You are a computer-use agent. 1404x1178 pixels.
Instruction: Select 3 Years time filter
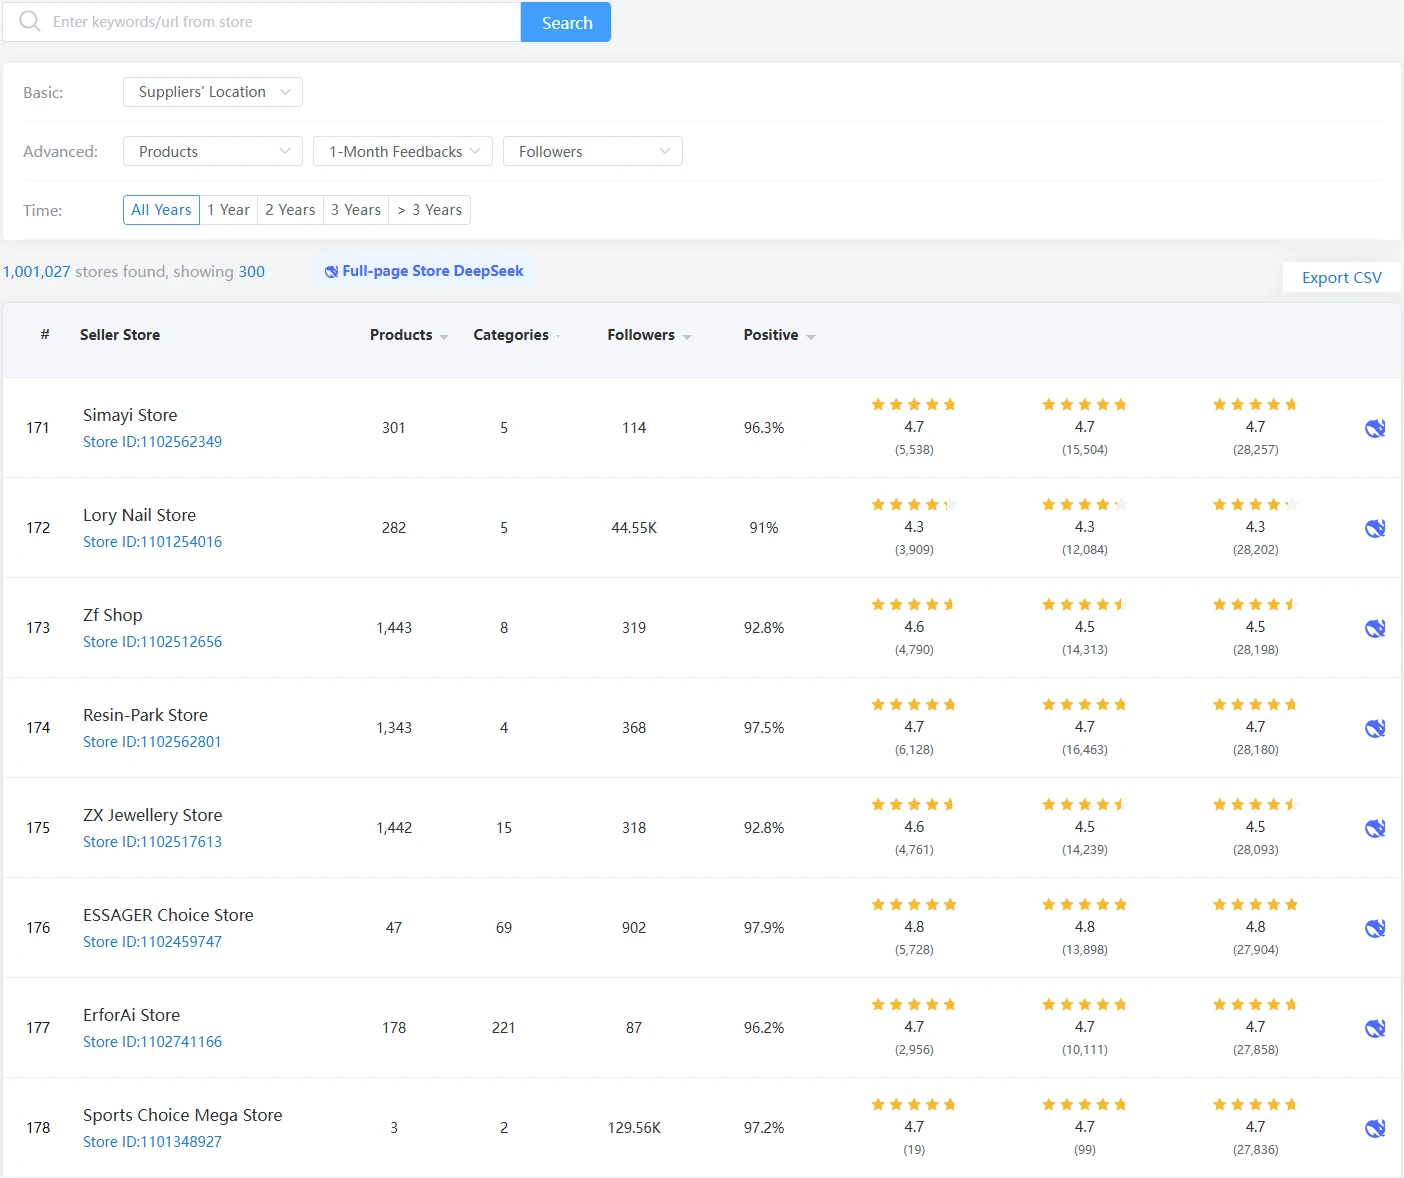point(356,210)
